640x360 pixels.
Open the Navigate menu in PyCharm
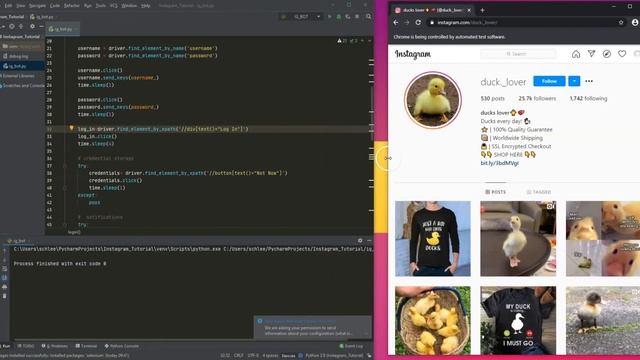tap(38, 6)
